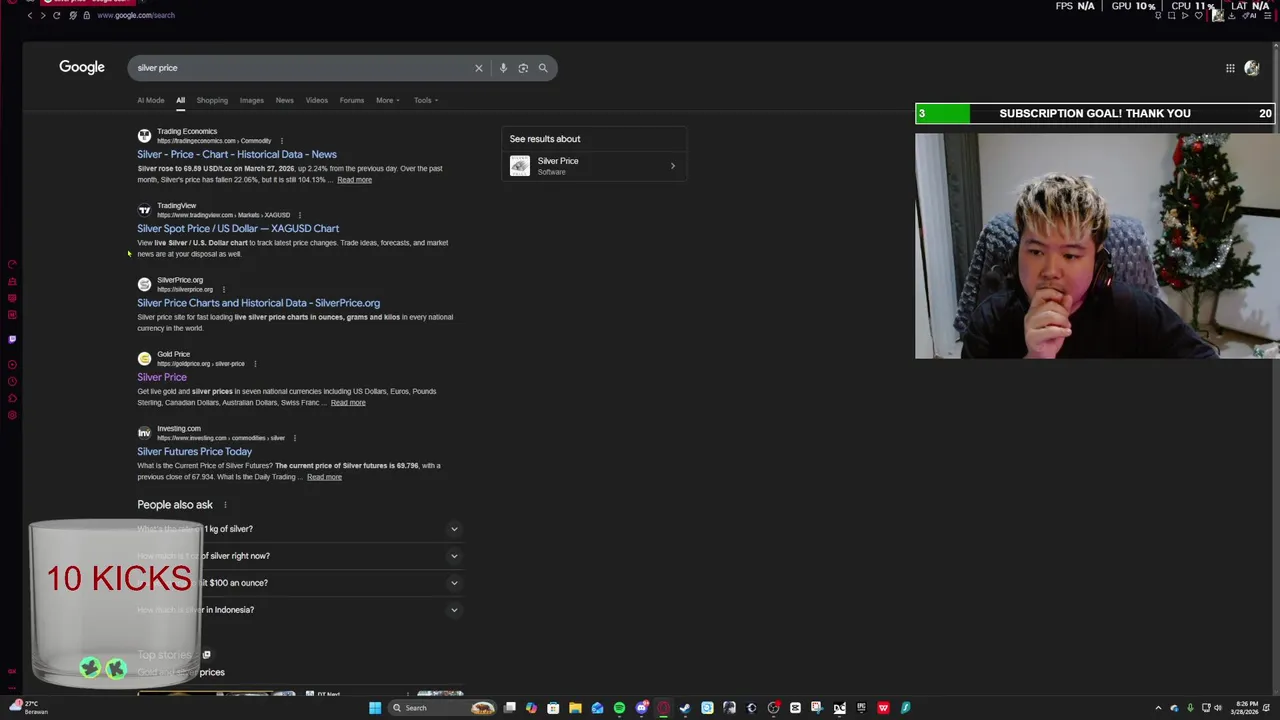Reload the page with the refresh icon
This screenshot has width=1280, height=720.
point(56,15)
